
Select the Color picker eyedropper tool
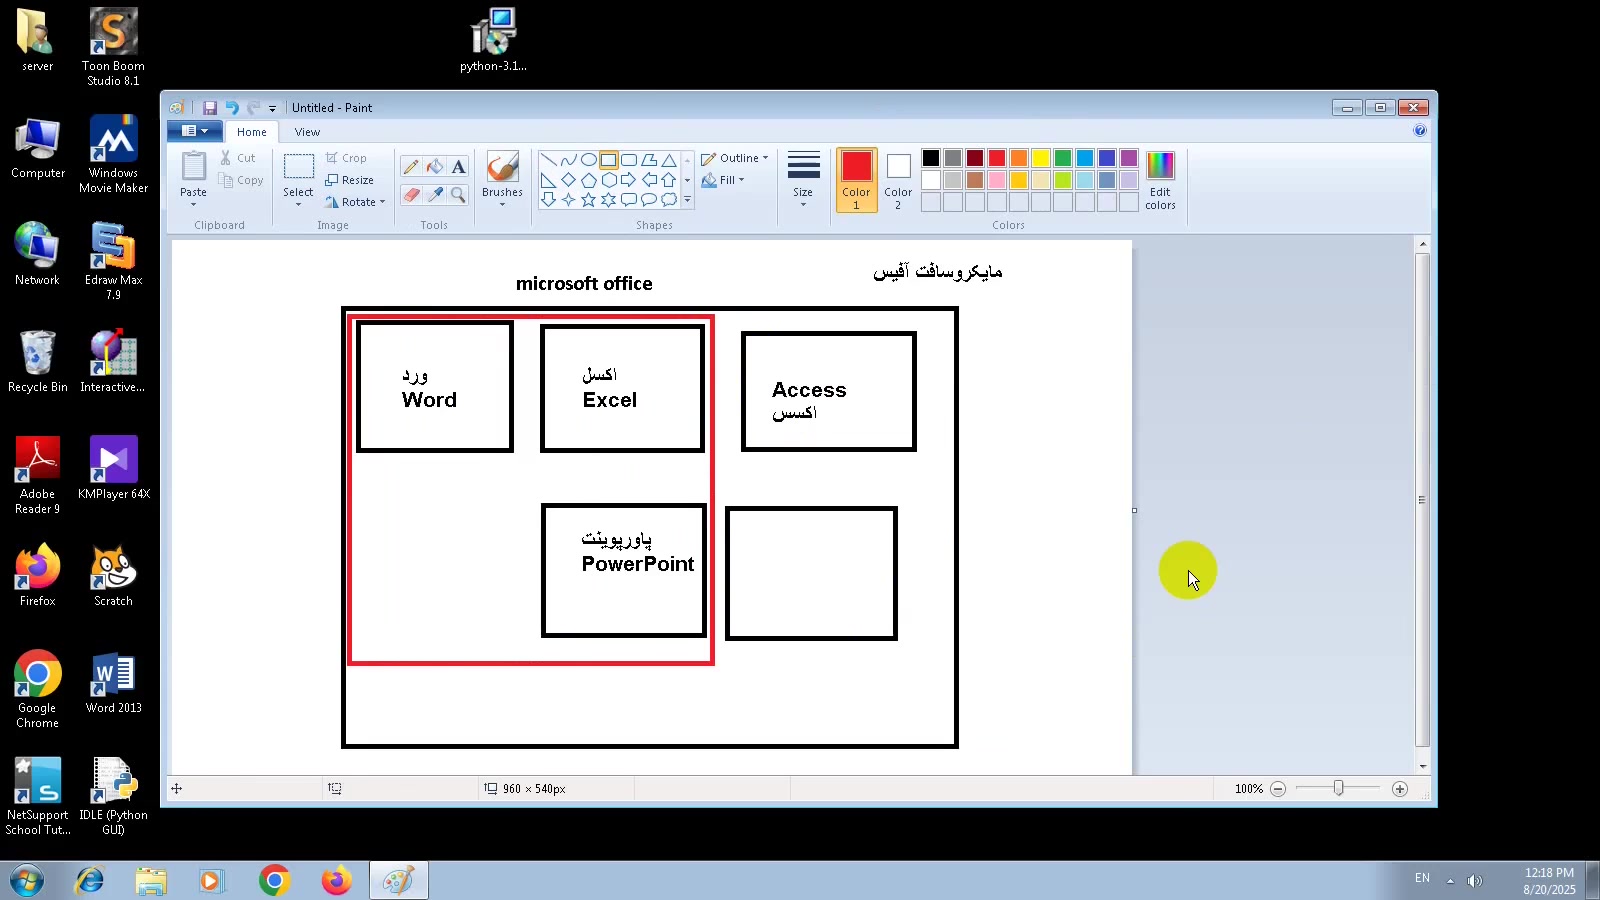[x=434, y=195]
